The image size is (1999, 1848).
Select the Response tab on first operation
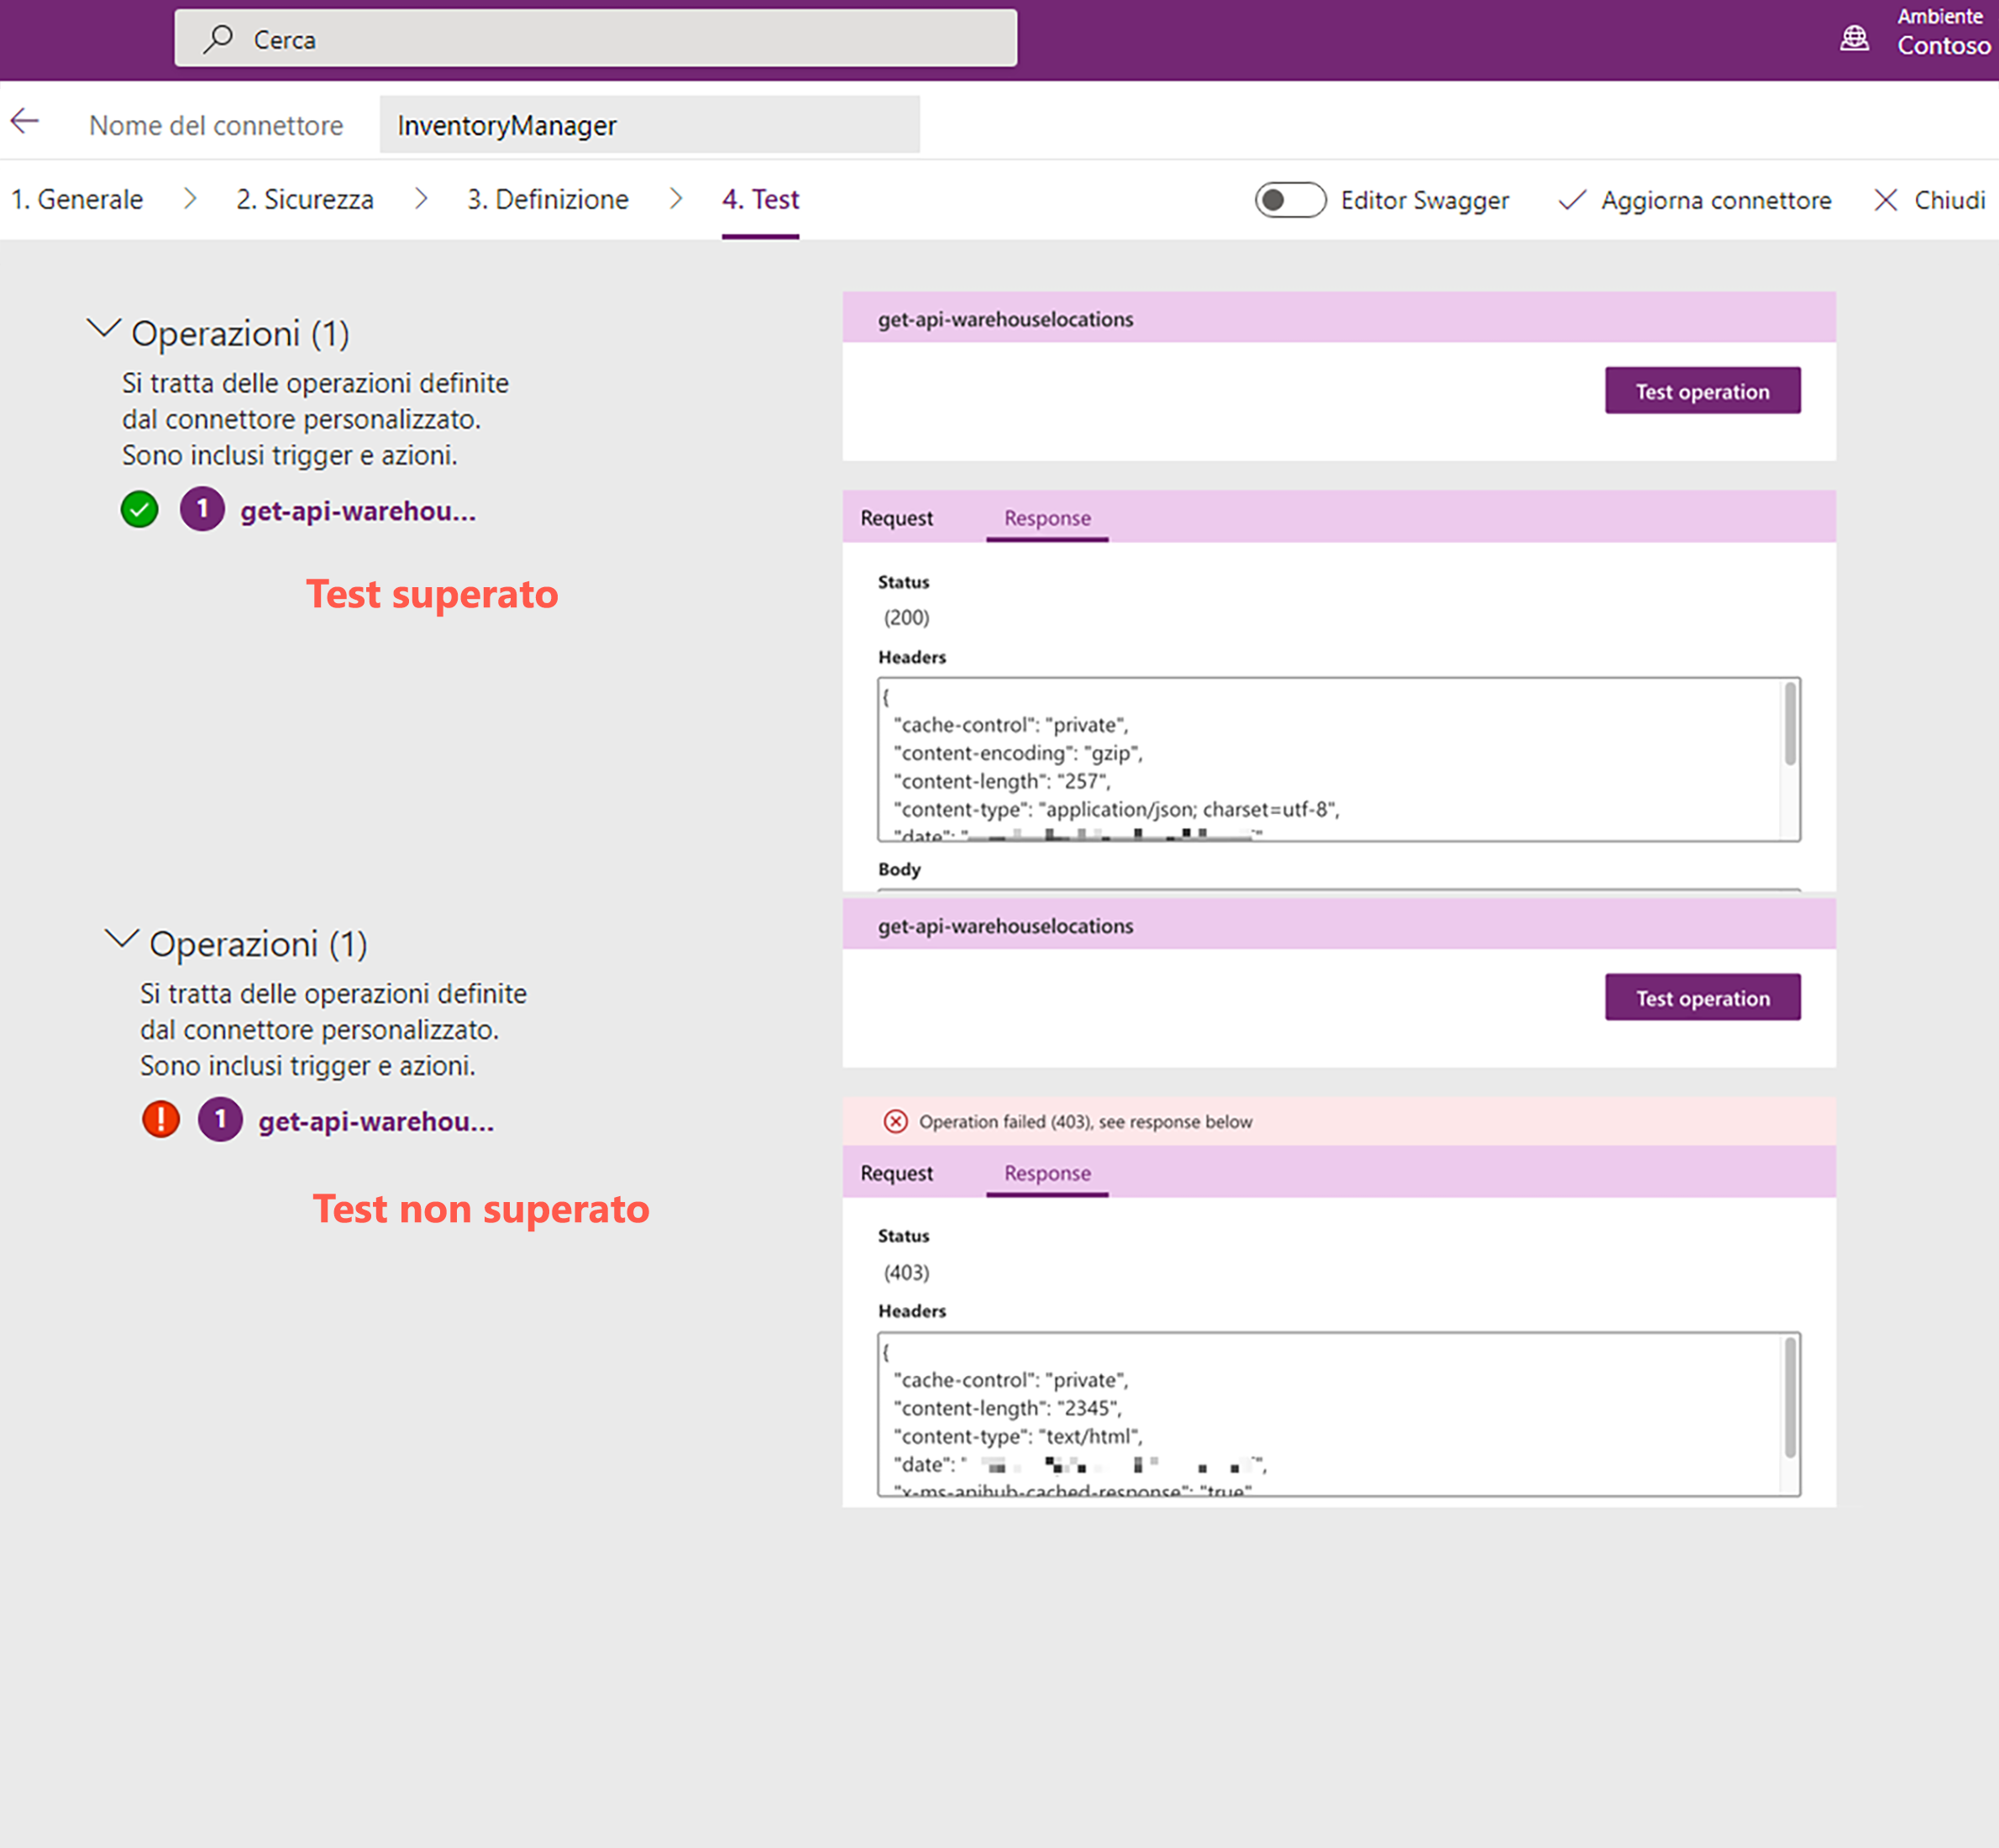(x=1047, y=517)
